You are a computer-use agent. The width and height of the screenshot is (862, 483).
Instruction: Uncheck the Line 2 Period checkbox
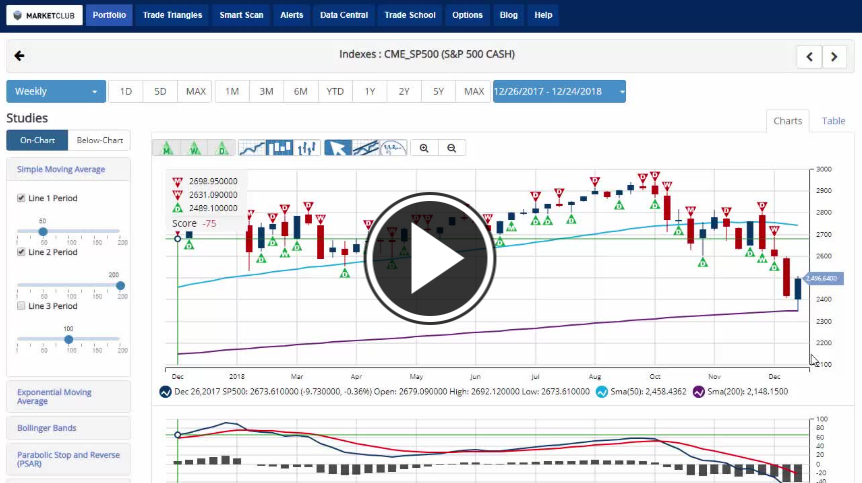click(21, 252)
